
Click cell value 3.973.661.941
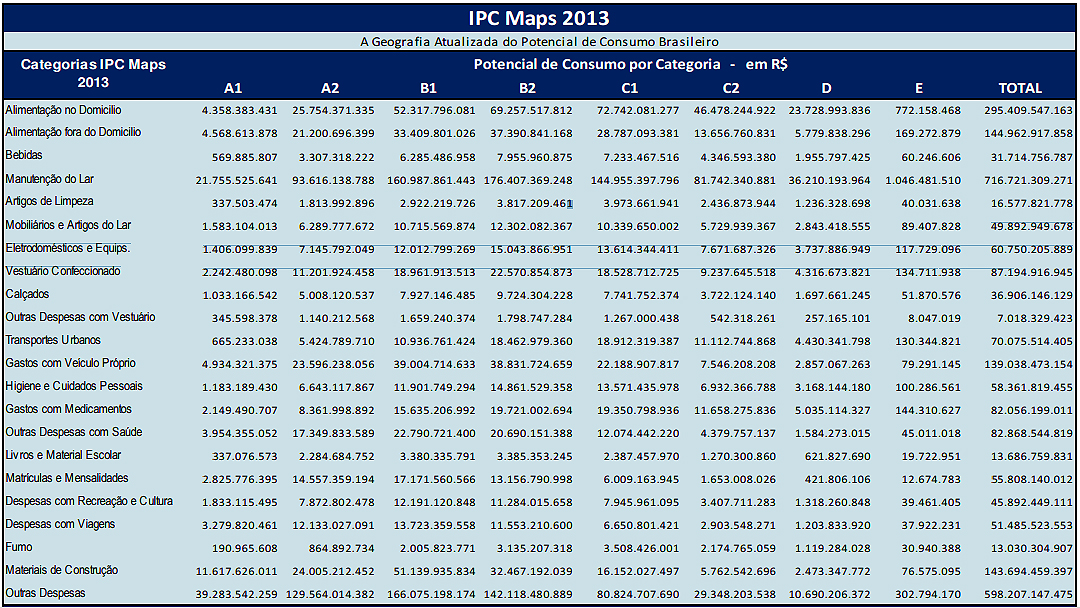[x=641, y=204]
